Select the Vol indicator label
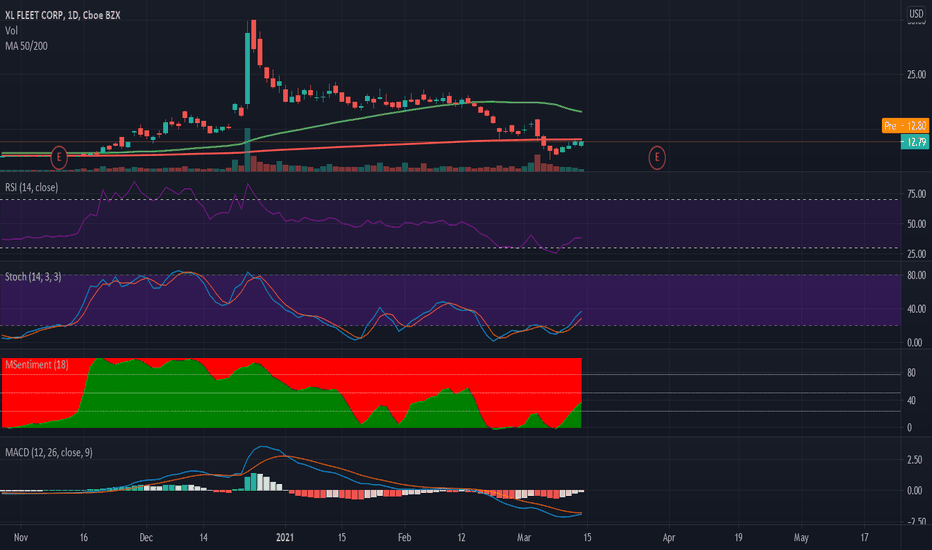Image resolution: width=932 pixels, height=550 pixels. tap(11, 30)
